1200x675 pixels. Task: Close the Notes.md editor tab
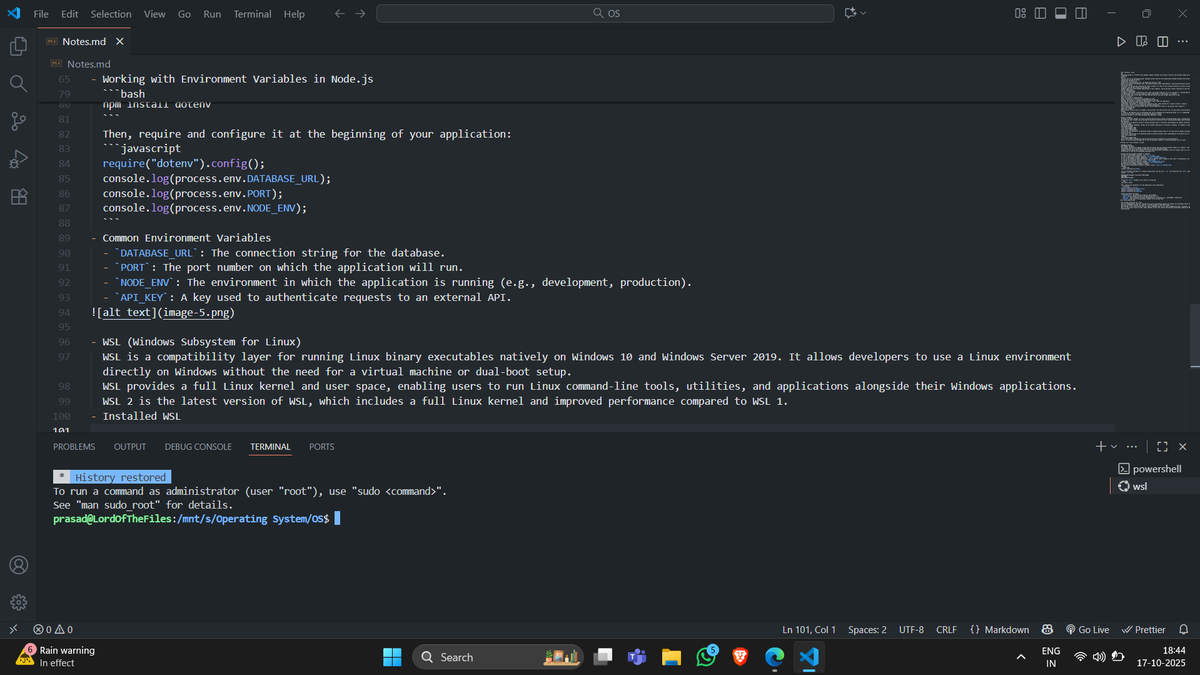coord(120,42)
